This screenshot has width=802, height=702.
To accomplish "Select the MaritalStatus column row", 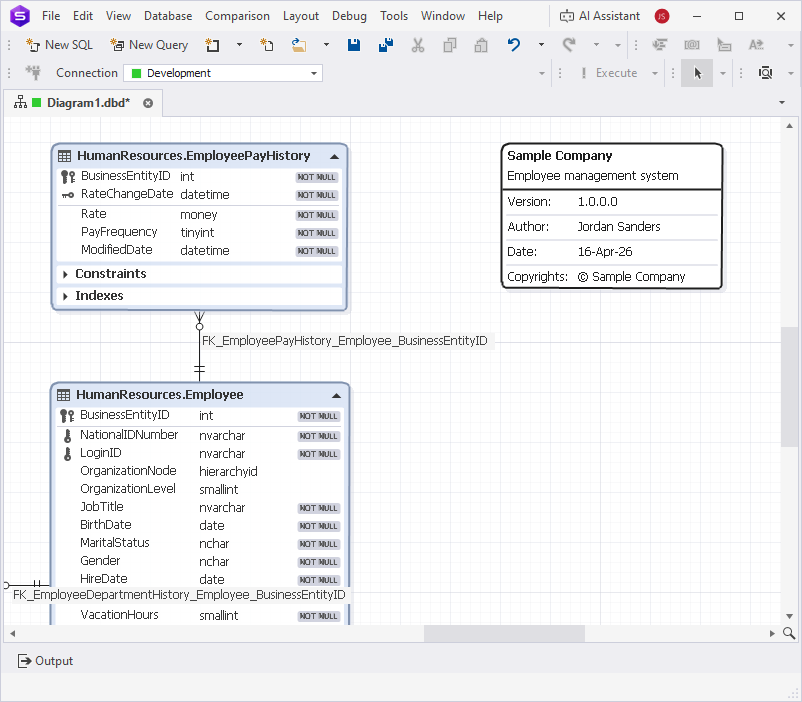I will click(199, 543).
